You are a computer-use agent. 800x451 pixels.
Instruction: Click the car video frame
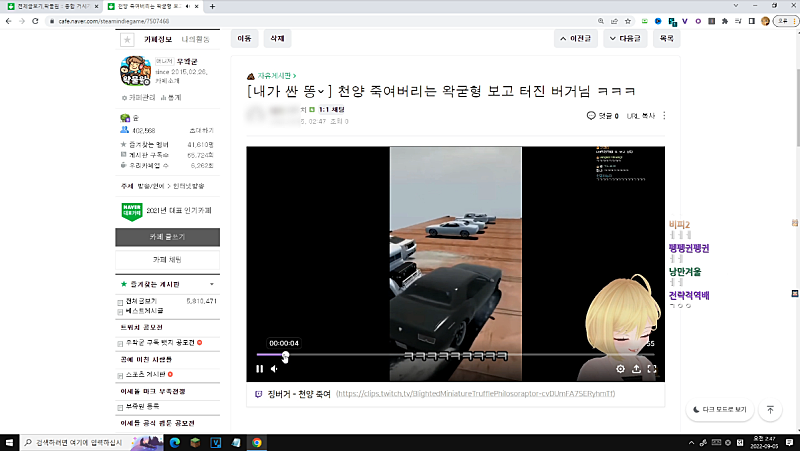click(456, 263)
